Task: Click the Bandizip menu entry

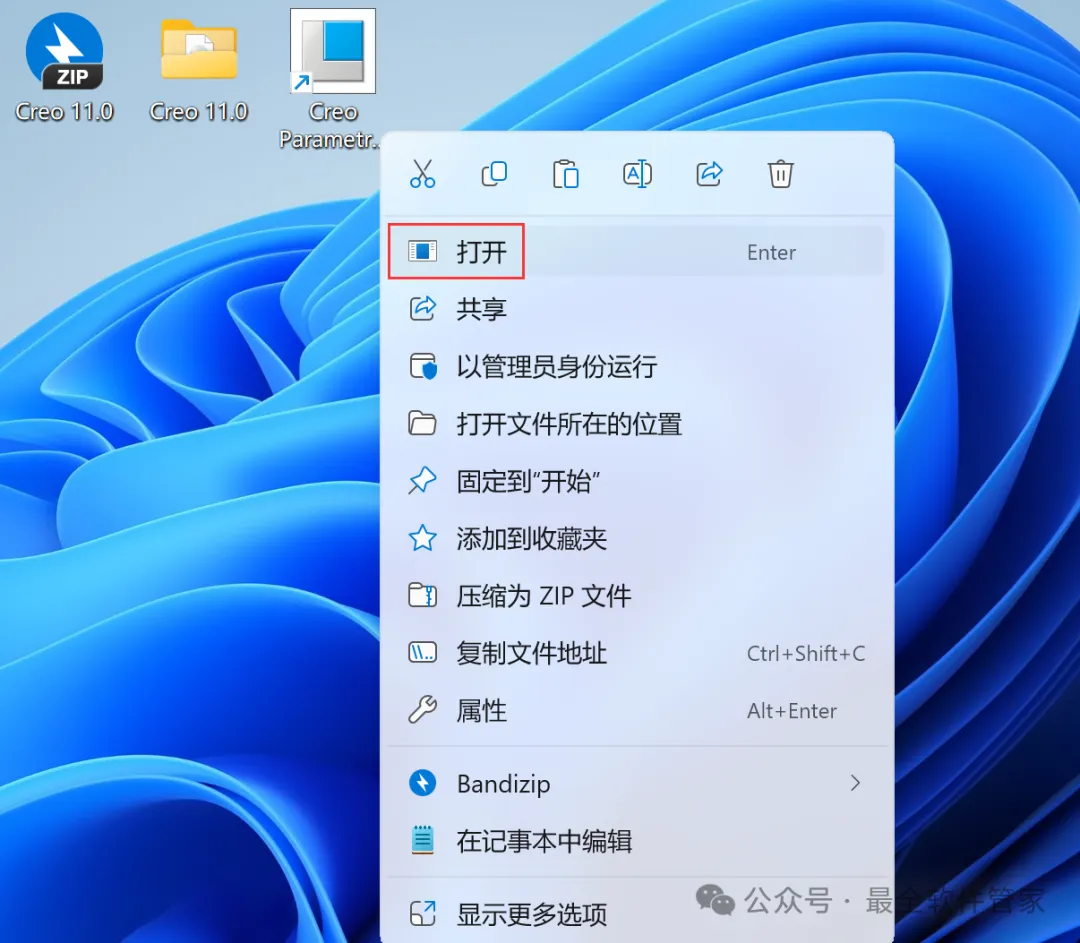Action: click(636, 783)
